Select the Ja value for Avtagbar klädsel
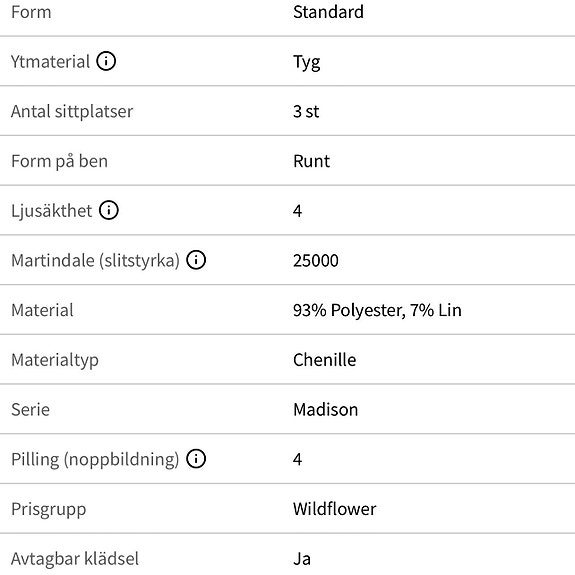This screenshot has width=575, height=575. point(302,559)
